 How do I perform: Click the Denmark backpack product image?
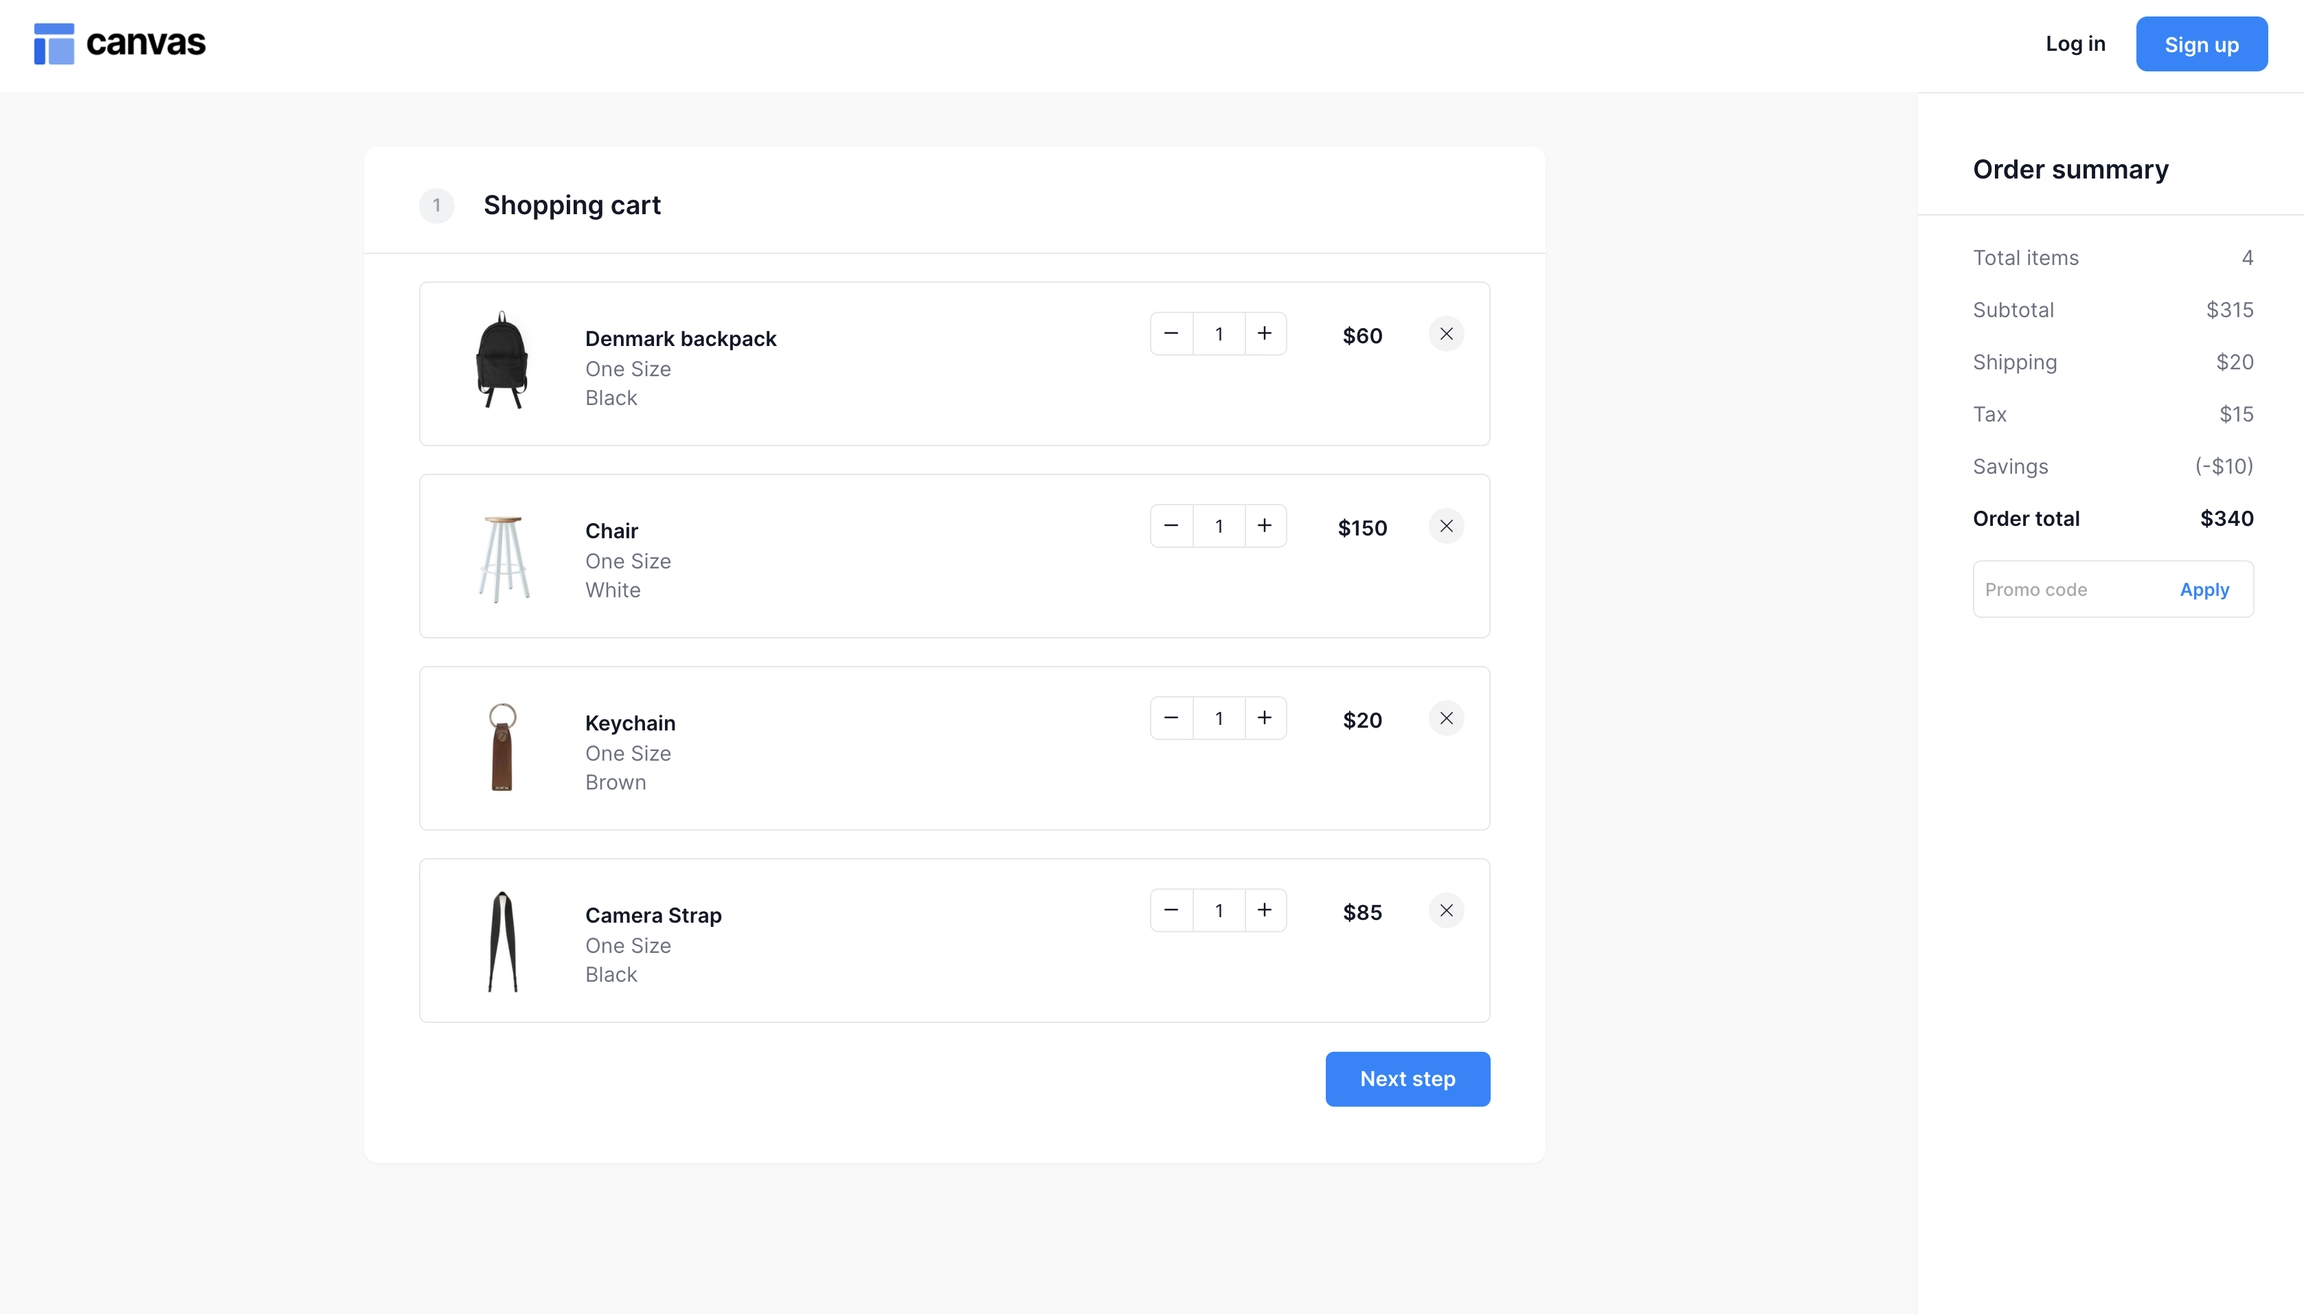[x=502, y=361]
